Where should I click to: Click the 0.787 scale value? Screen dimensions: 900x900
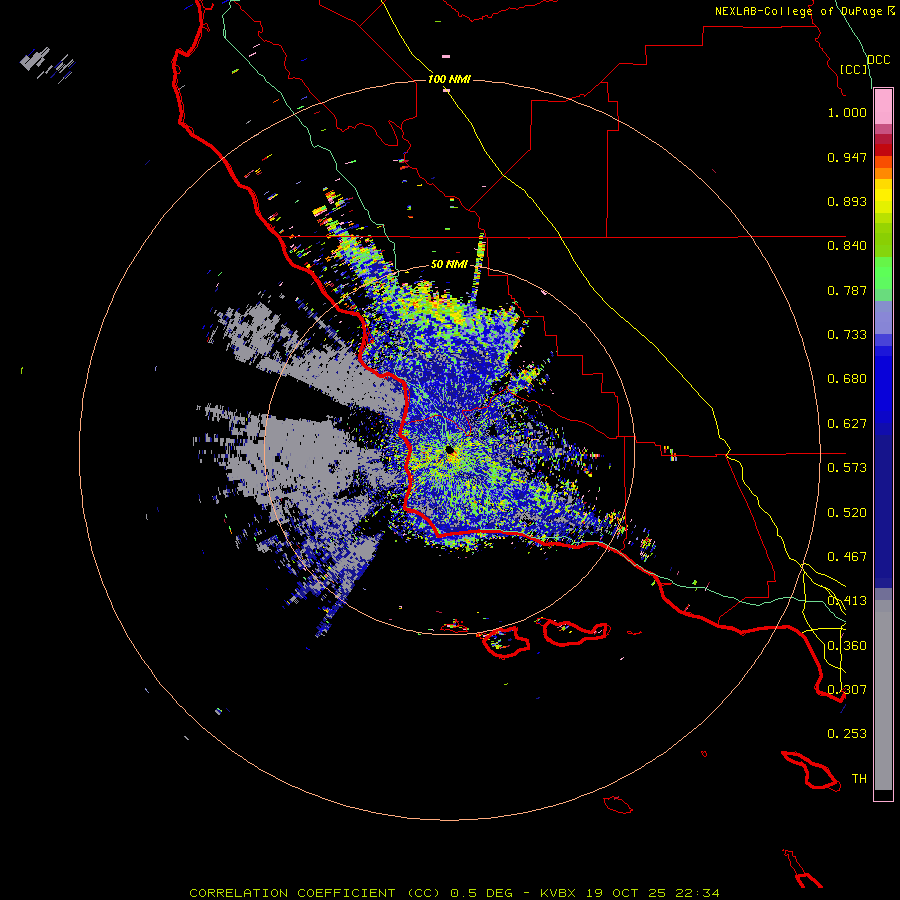[847, 290]
